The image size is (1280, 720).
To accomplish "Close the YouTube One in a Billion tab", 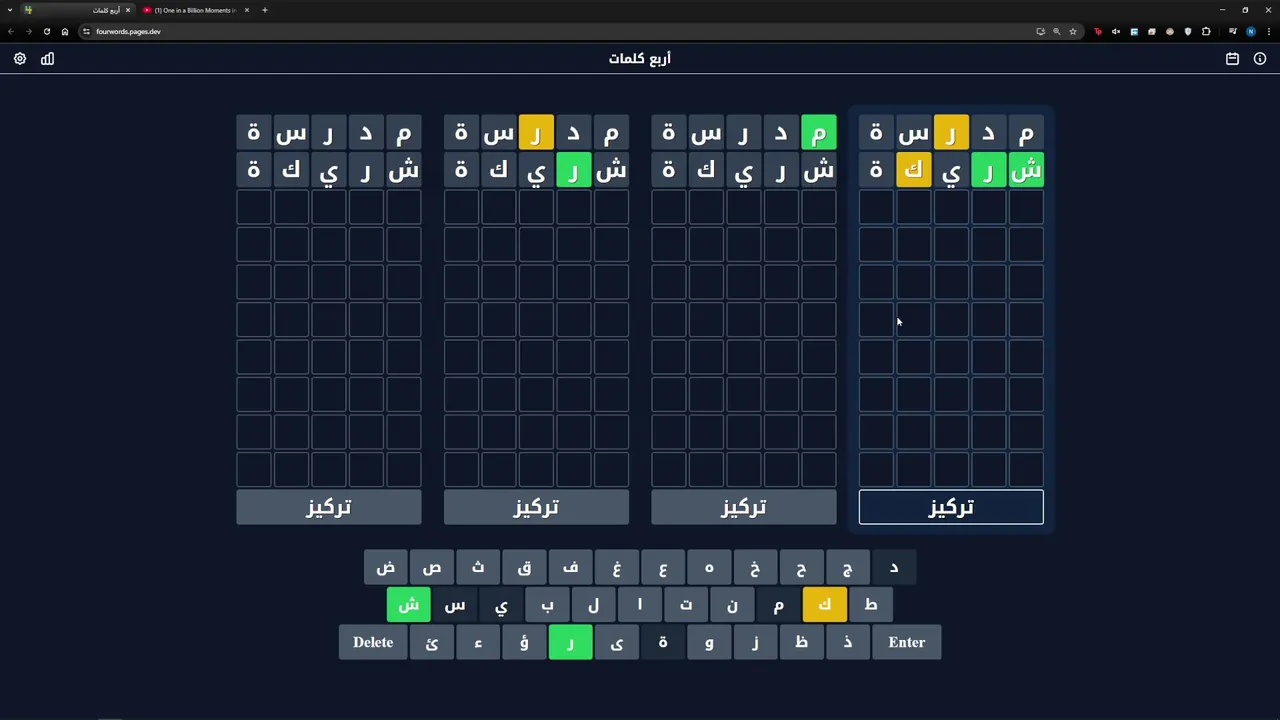I will (247, 10).
